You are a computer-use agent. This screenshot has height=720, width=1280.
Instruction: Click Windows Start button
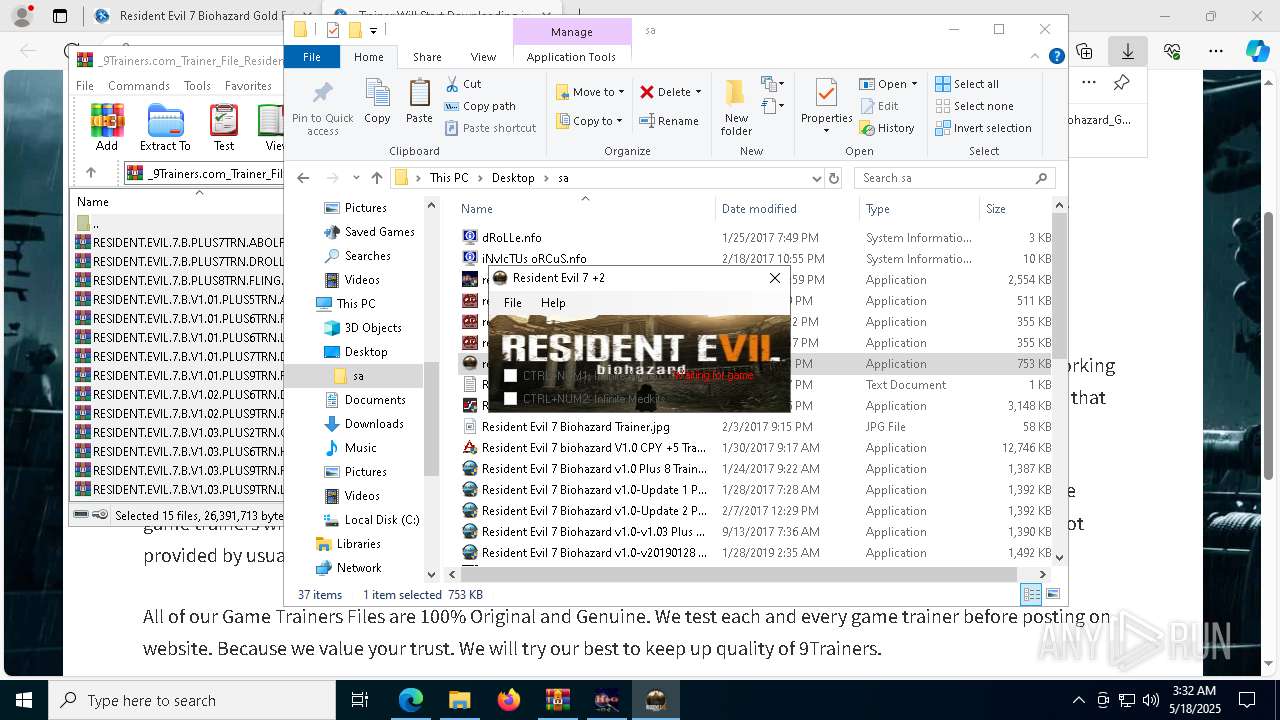point(24,700)
